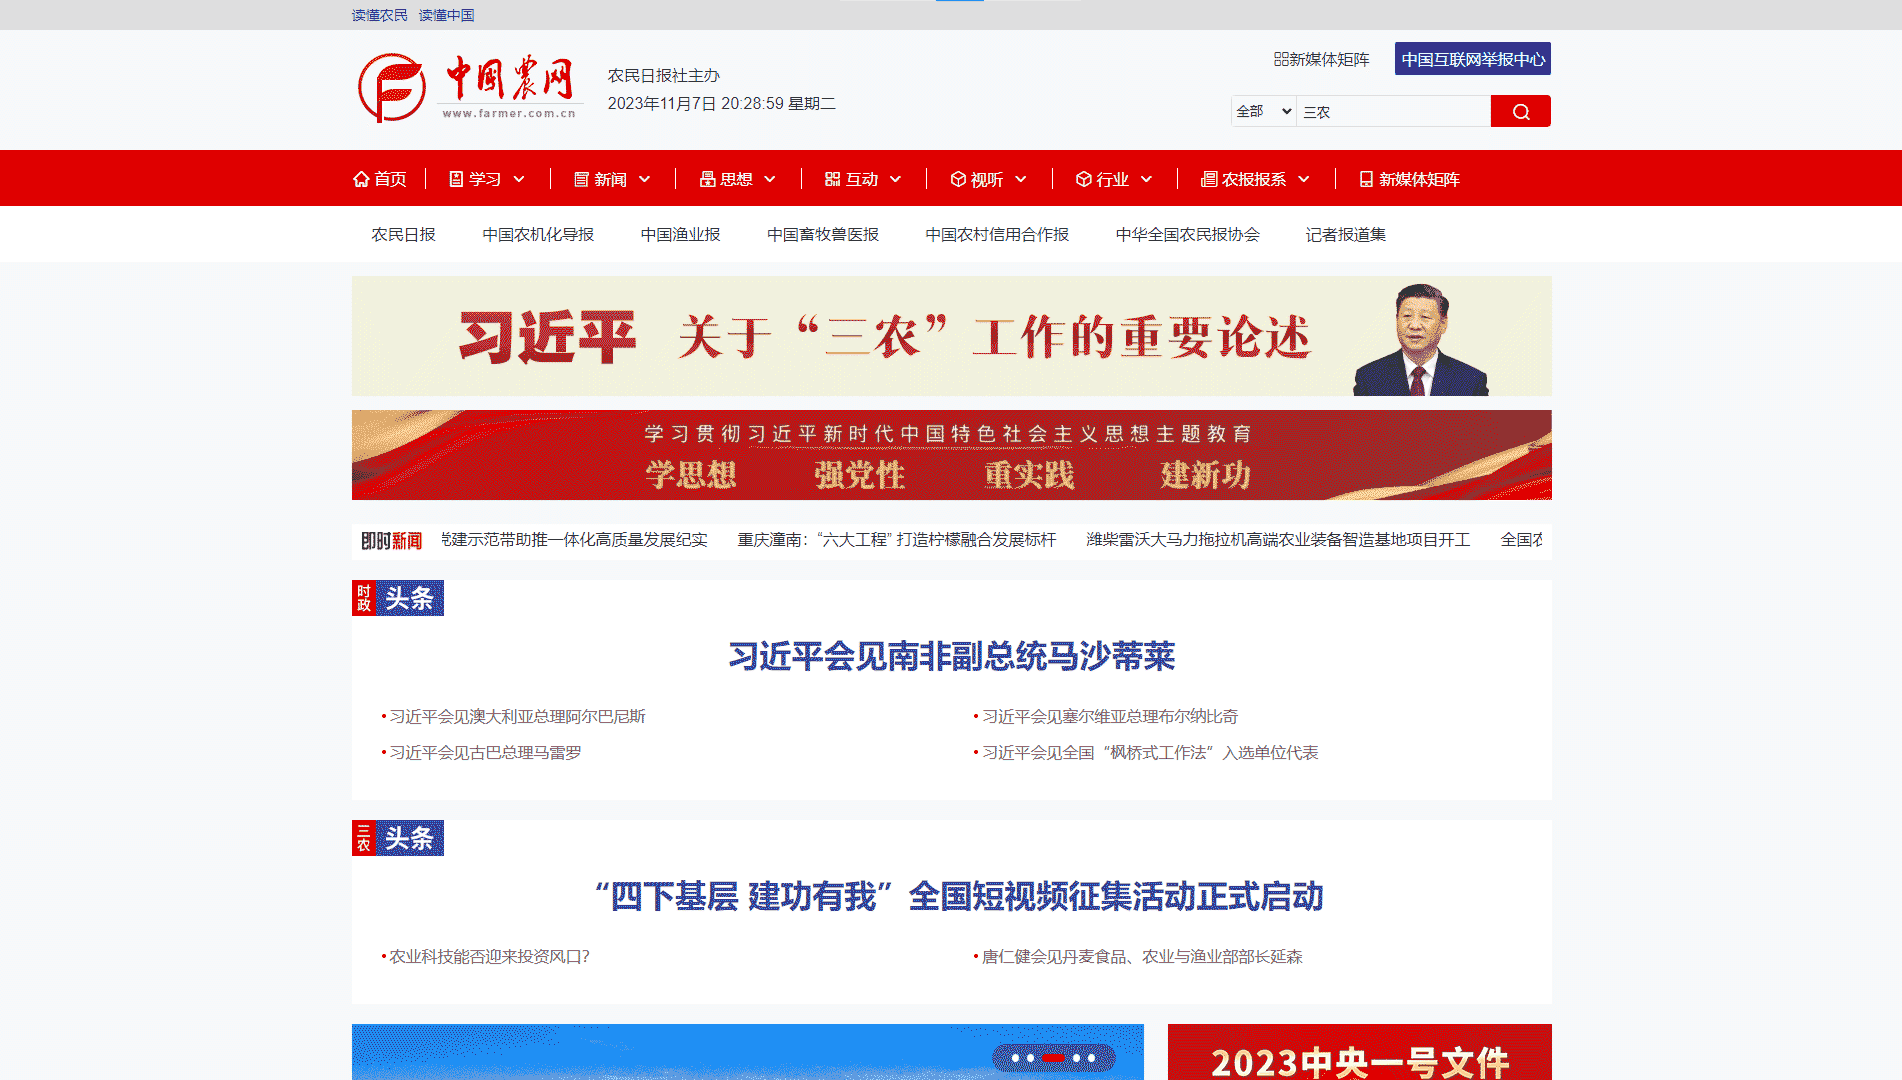Click the grid icon by top 新媒体矩阵
The height and width of the screenshot is (1080, 1902).
pos(1280,59)
